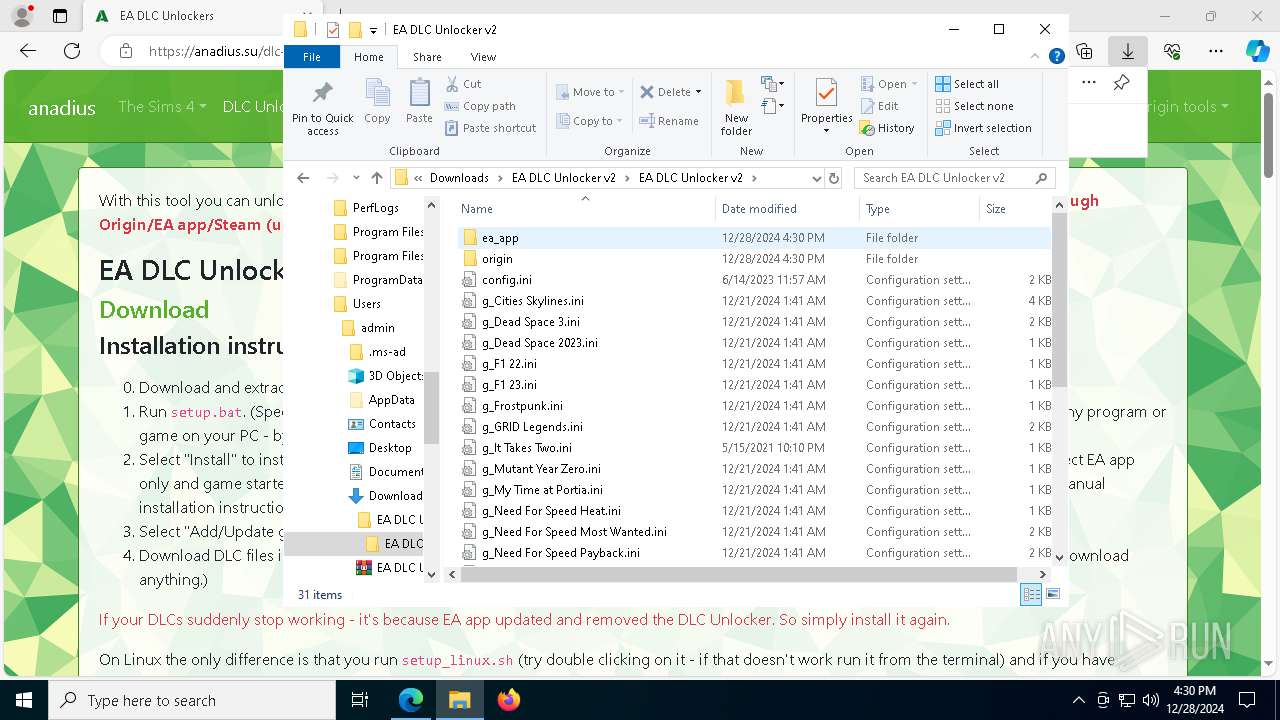Open the Quick Access Toolbar customize dropdown
This screenshot has height=720, width=1280.
(x=374, y=30)
